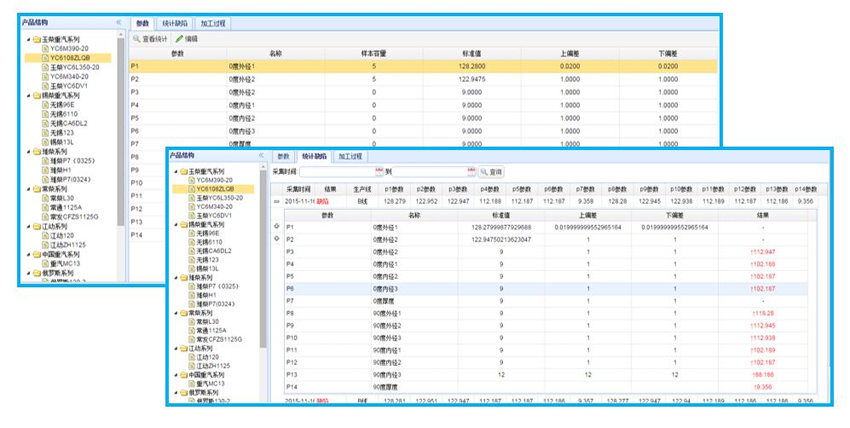Image resolution: width=850 pixels, height=428 pixels.
Task: Click the 样本容量 column header
Action: pyautogui.click(x=374, y=52)
